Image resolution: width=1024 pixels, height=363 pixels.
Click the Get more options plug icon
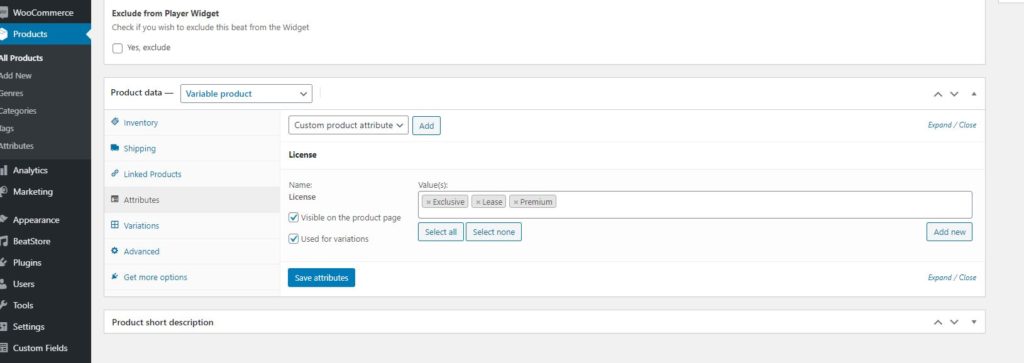115,277
